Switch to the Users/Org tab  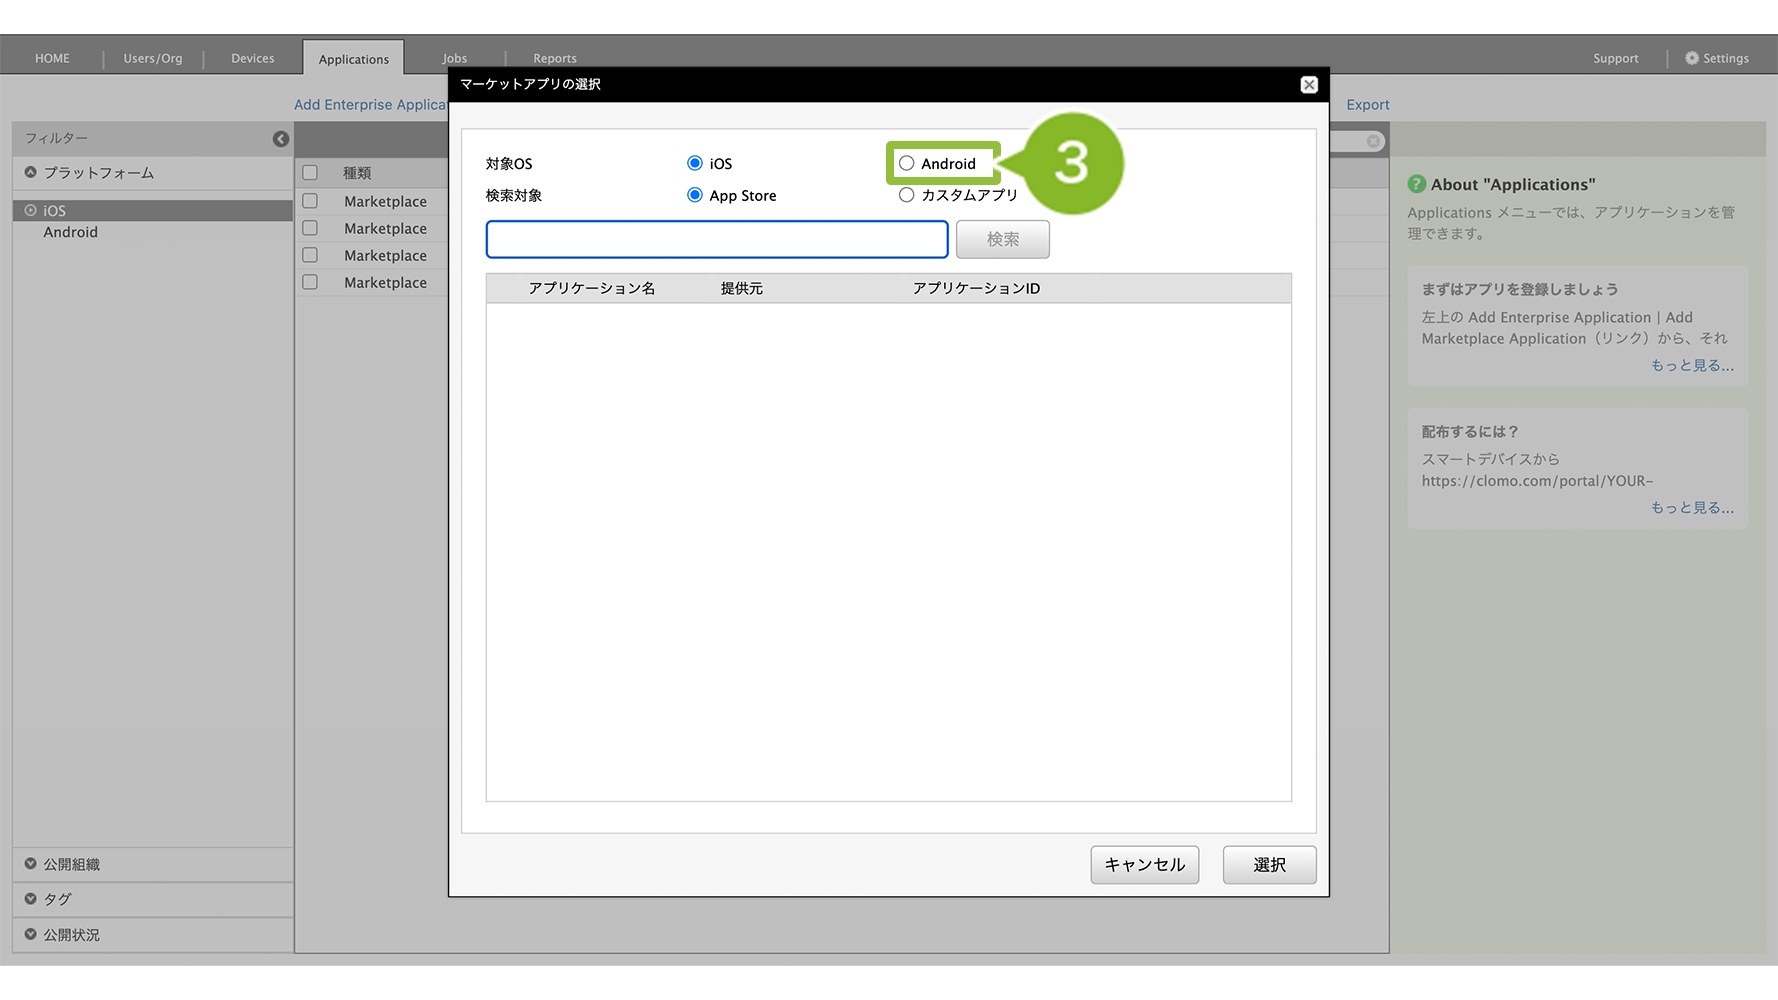pyautogui.click(x=153, y=58)
